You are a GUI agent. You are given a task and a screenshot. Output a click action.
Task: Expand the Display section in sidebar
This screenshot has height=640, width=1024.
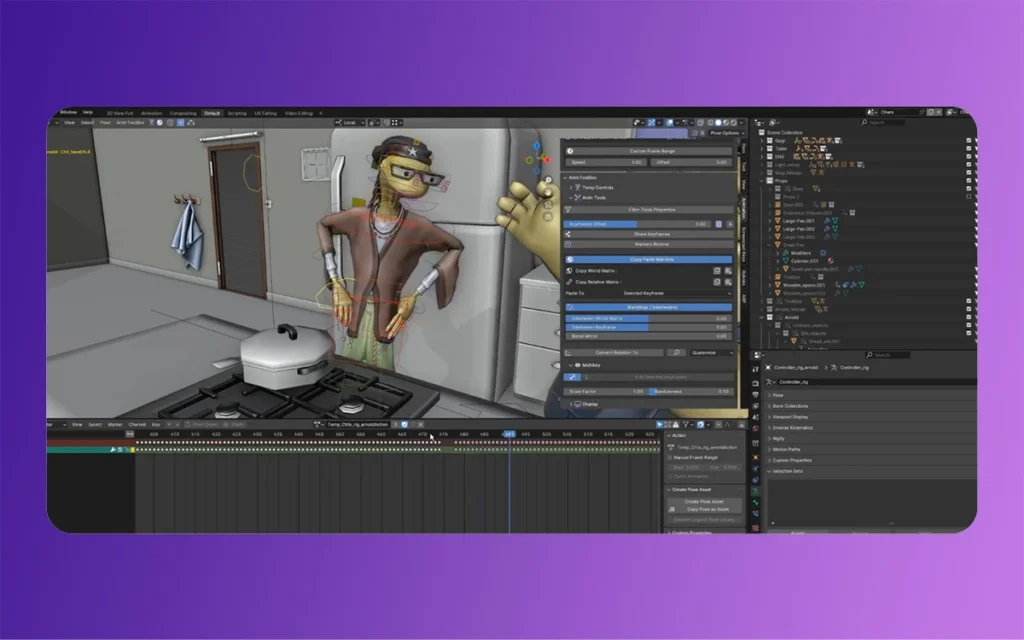tap(571, 404)
